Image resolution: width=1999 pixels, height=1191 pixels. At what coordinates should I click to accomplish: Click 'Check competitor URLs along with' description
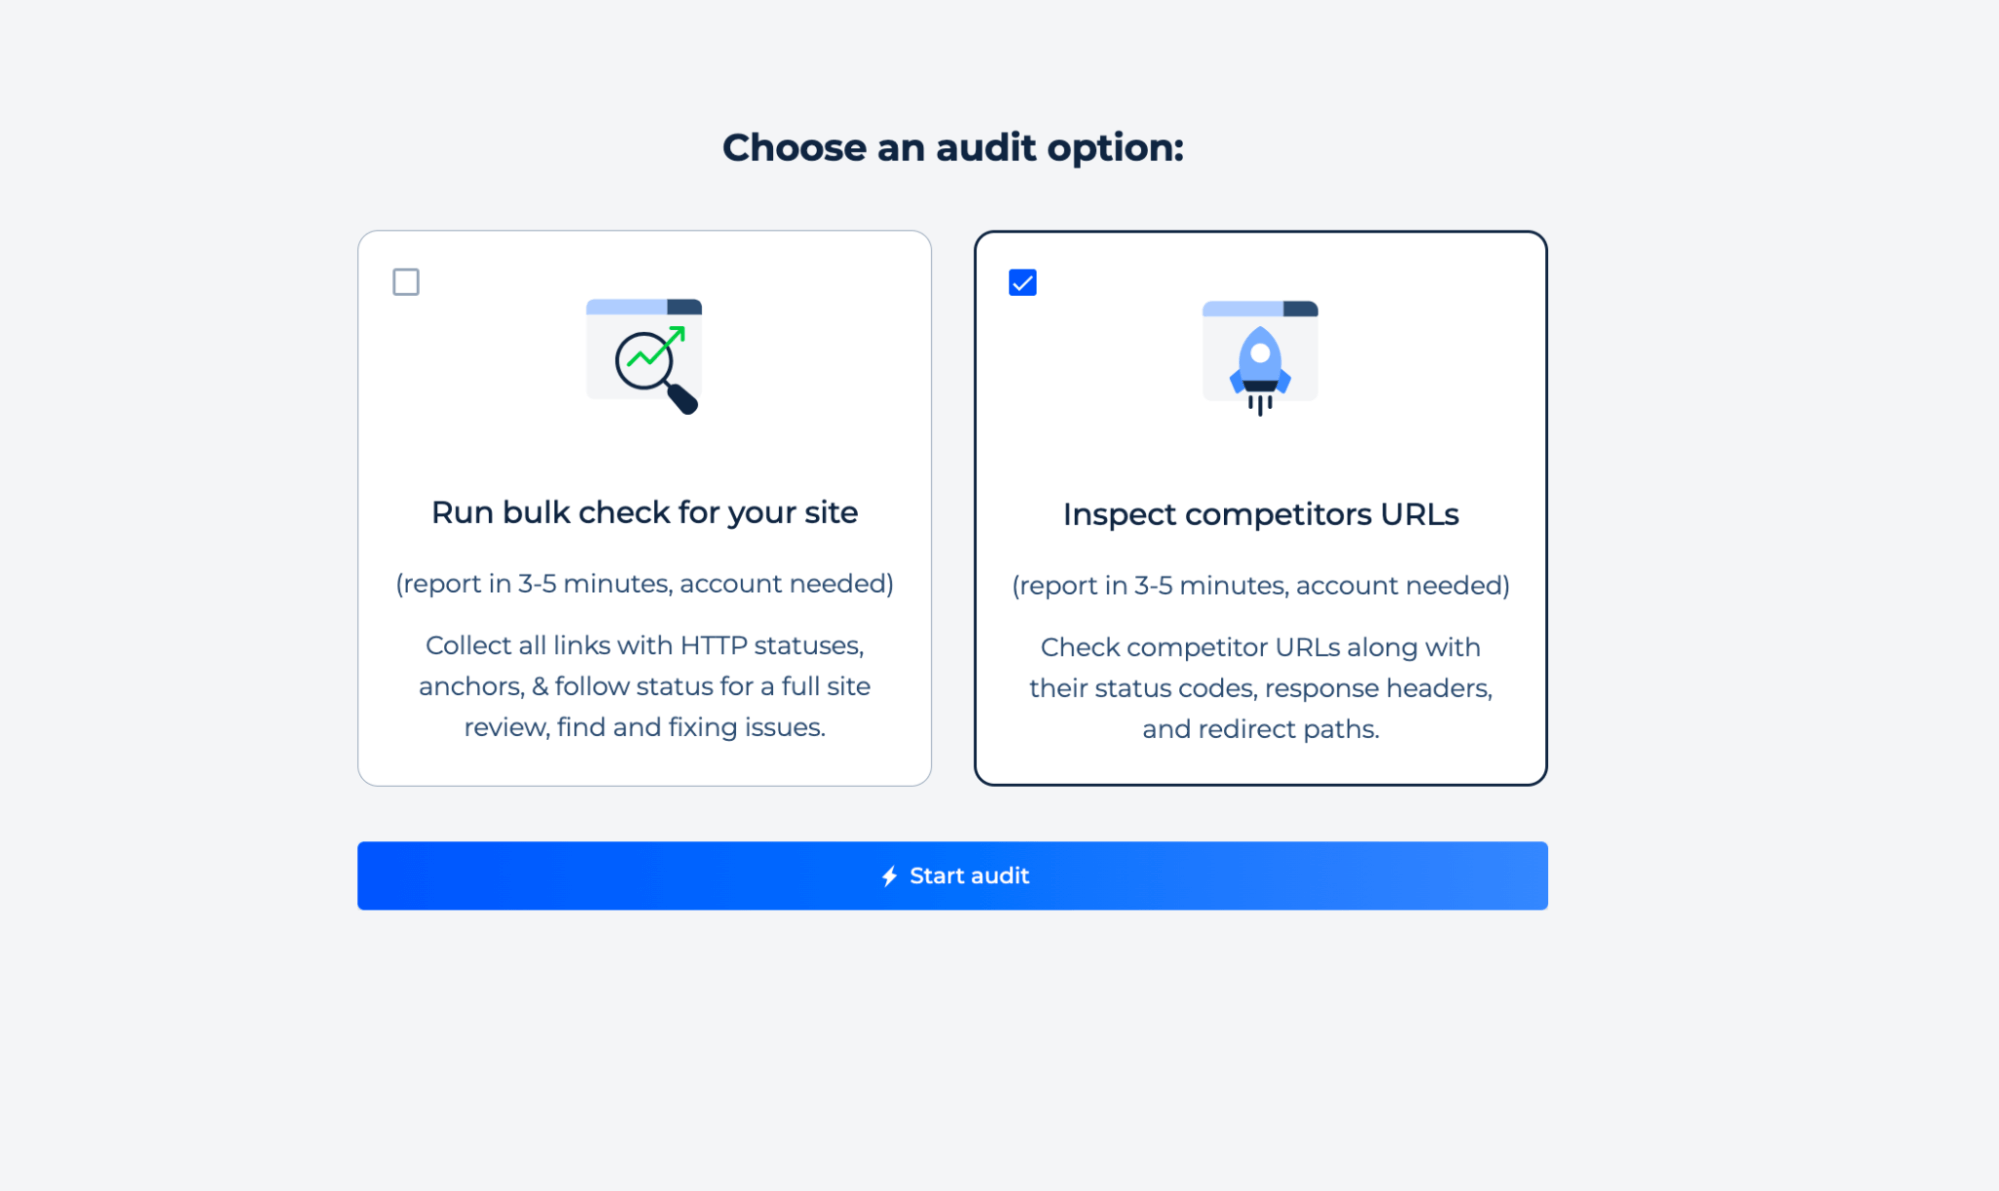pyautogui.click(x=1260, y=688)
